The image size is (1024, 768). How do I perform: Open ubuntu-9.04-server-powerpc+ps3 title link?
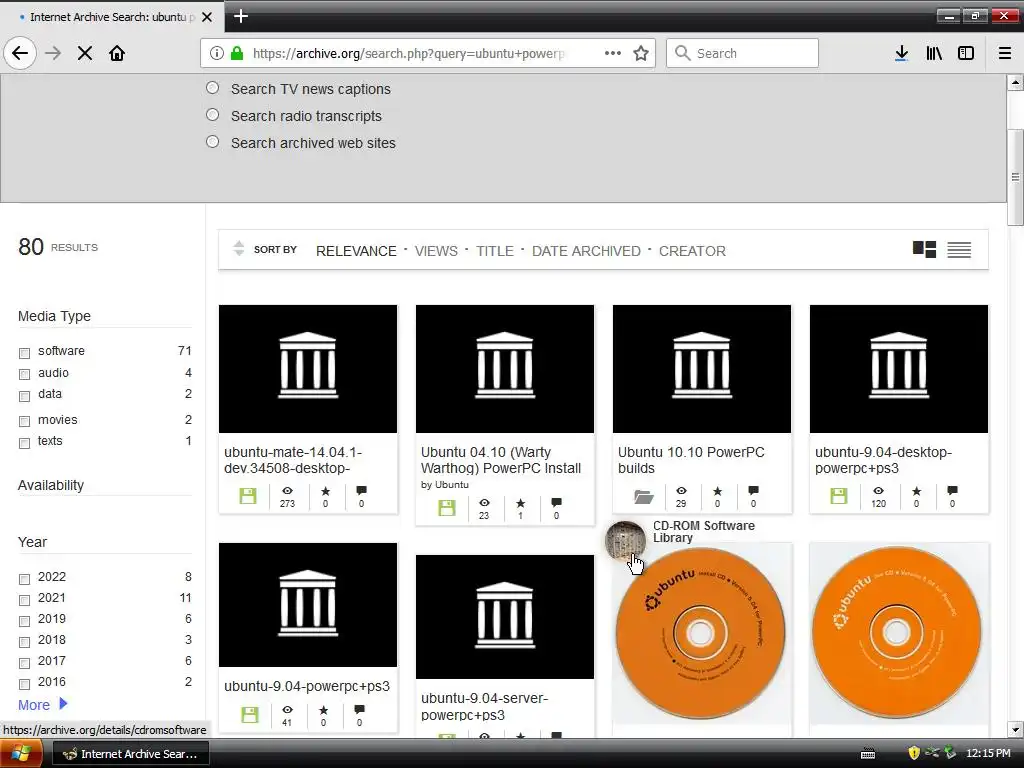point(485,706)
